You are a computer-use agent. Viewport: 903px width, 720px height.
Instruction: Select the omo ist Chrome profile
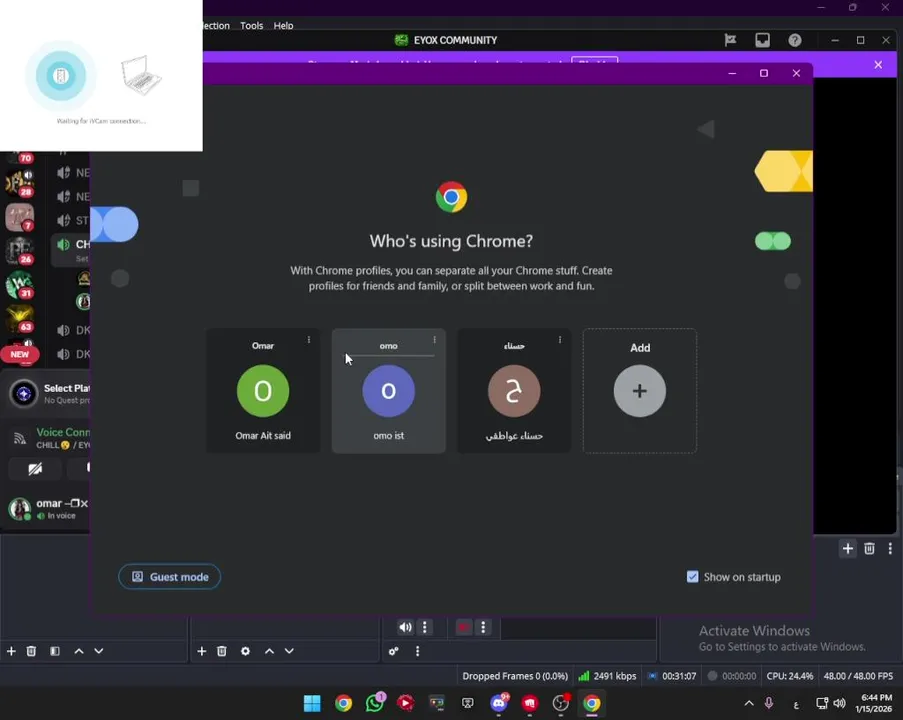coord(389,391)
